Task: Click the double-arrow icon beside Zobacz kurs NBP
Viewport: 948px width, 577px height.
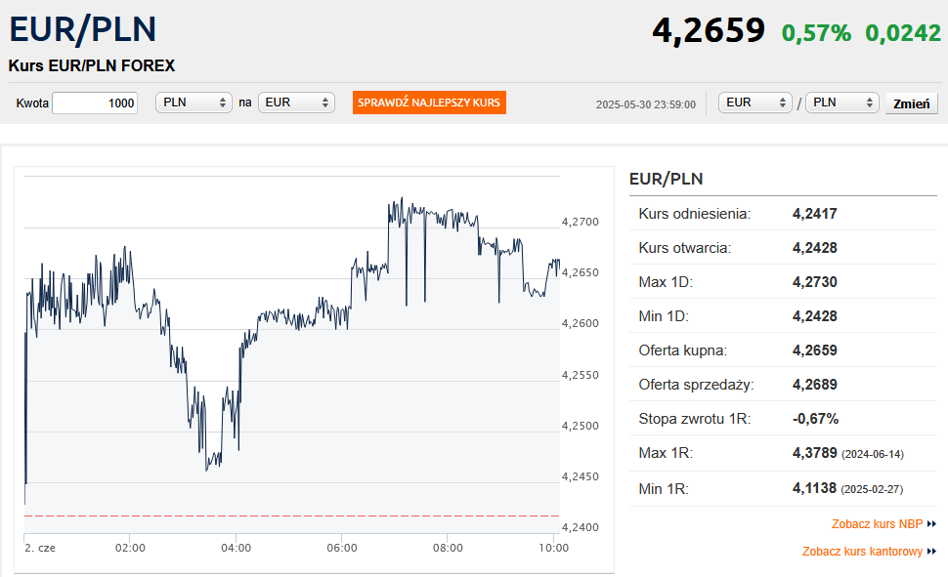Action: click(x=931, y=524)
